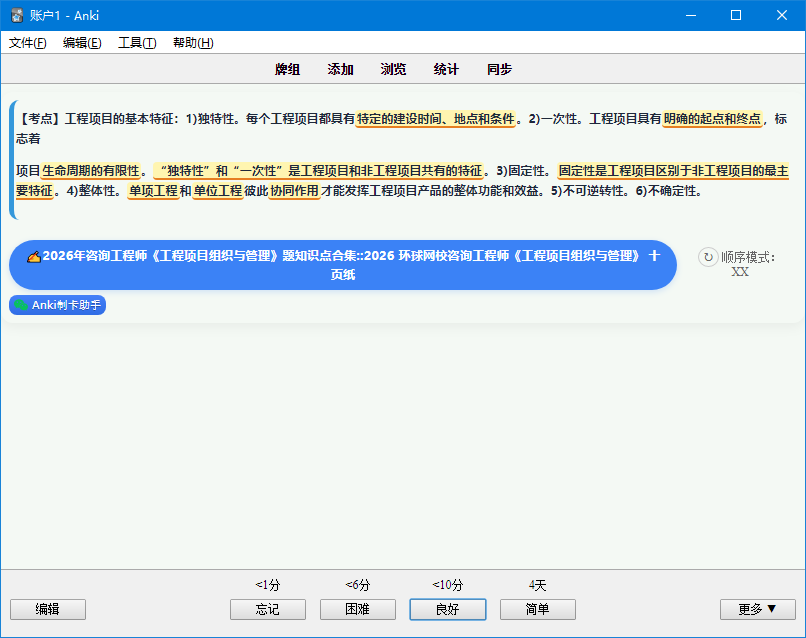Click highlighted text 协同作用
The image size is (806, 638).
[x=295, y=191]
